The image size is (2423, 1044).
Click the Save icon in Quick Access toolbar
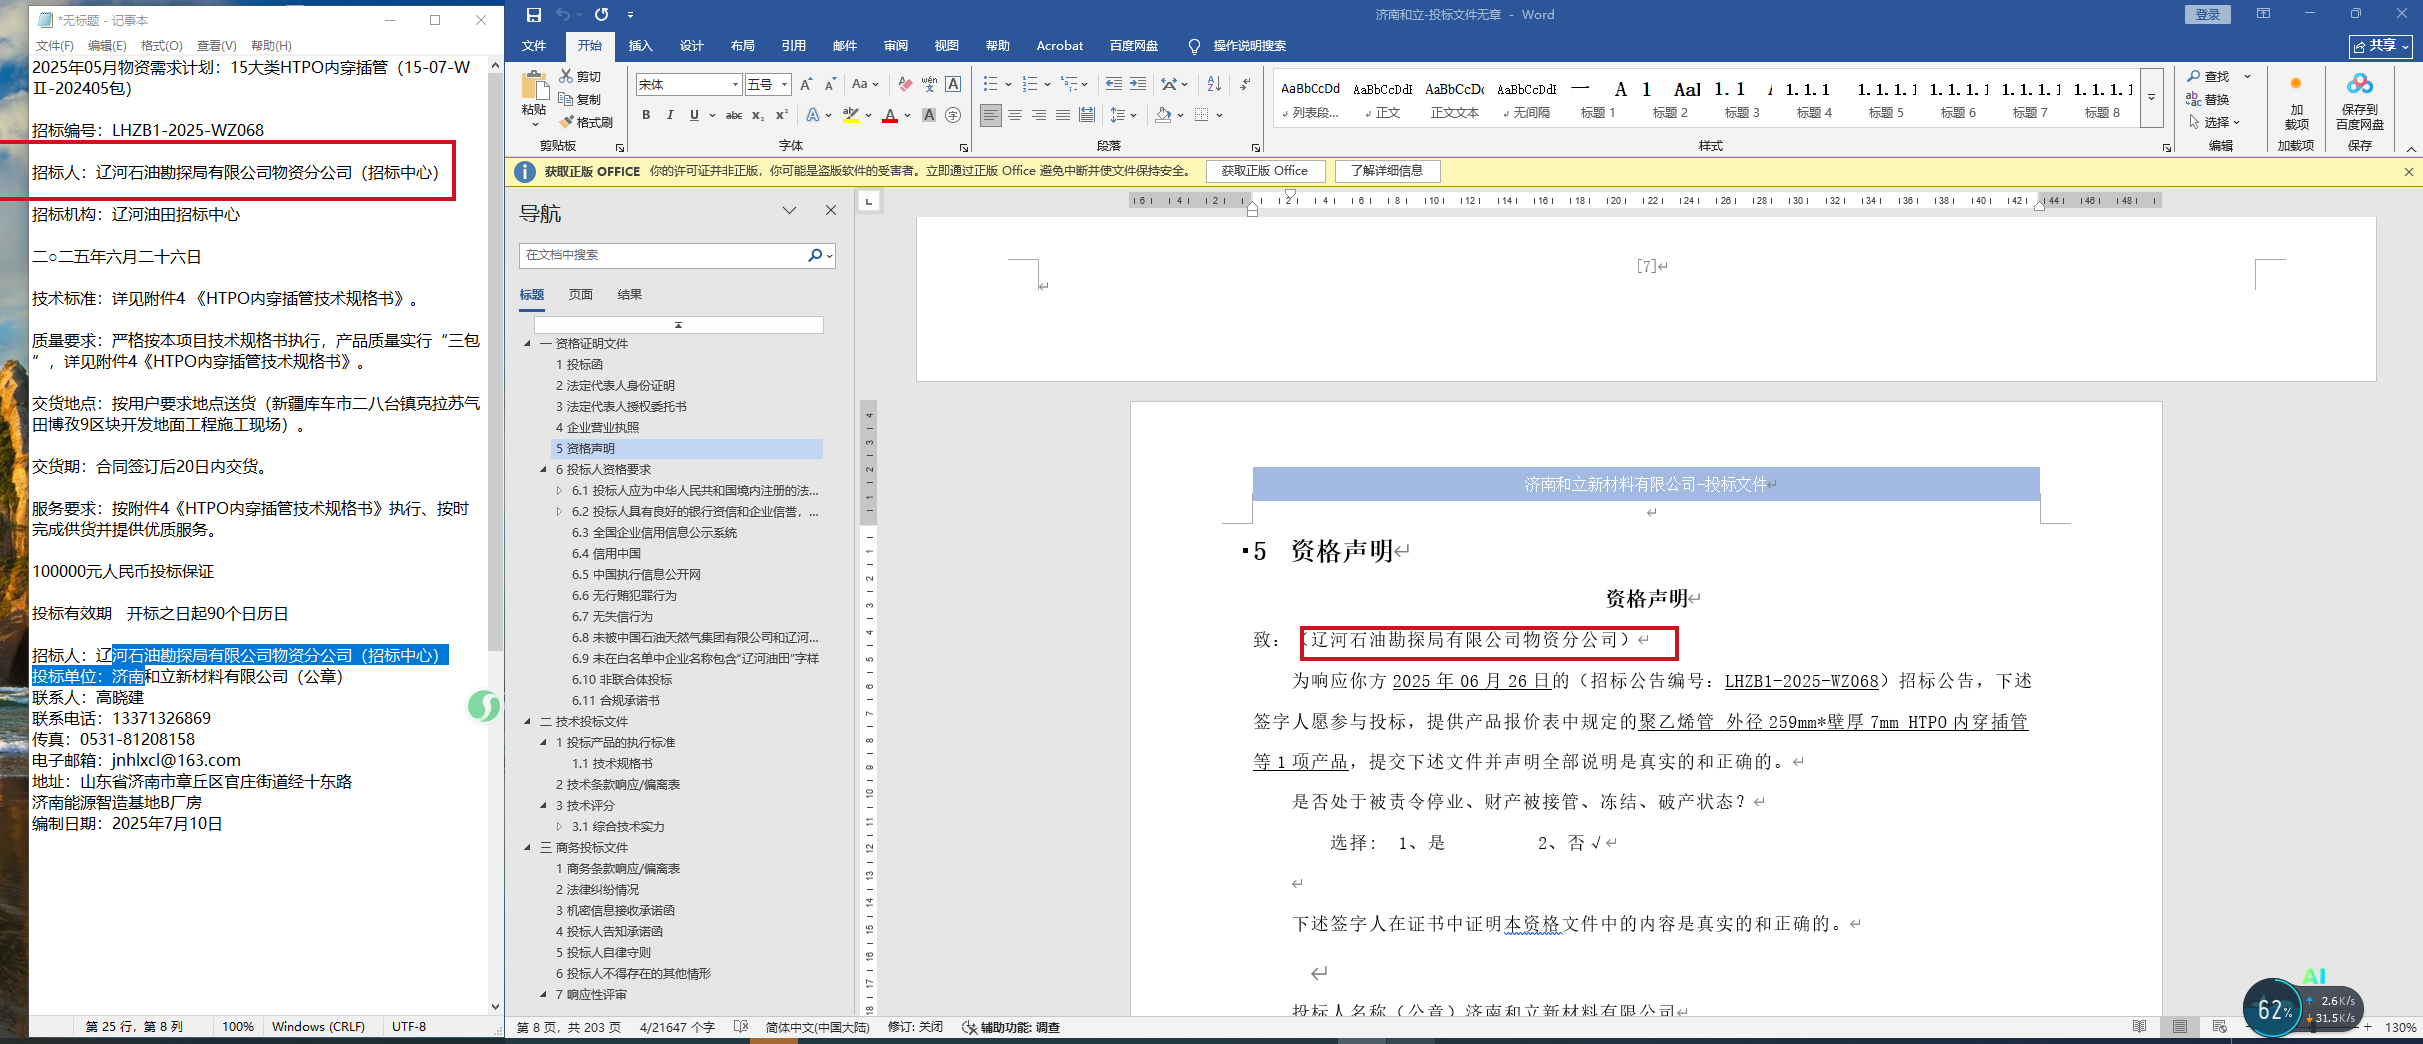click(533, 14)
